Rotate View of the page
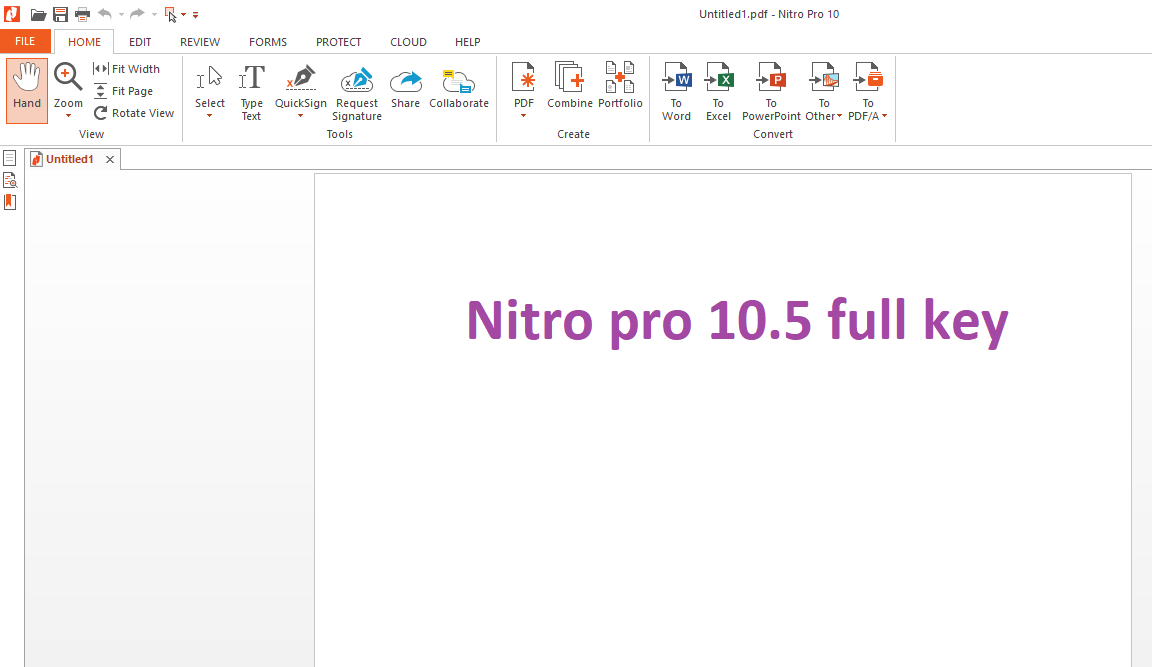Image resolution: width=1152 pixels, height=667 pixels. pyautogui.click(x=133, y=112)
